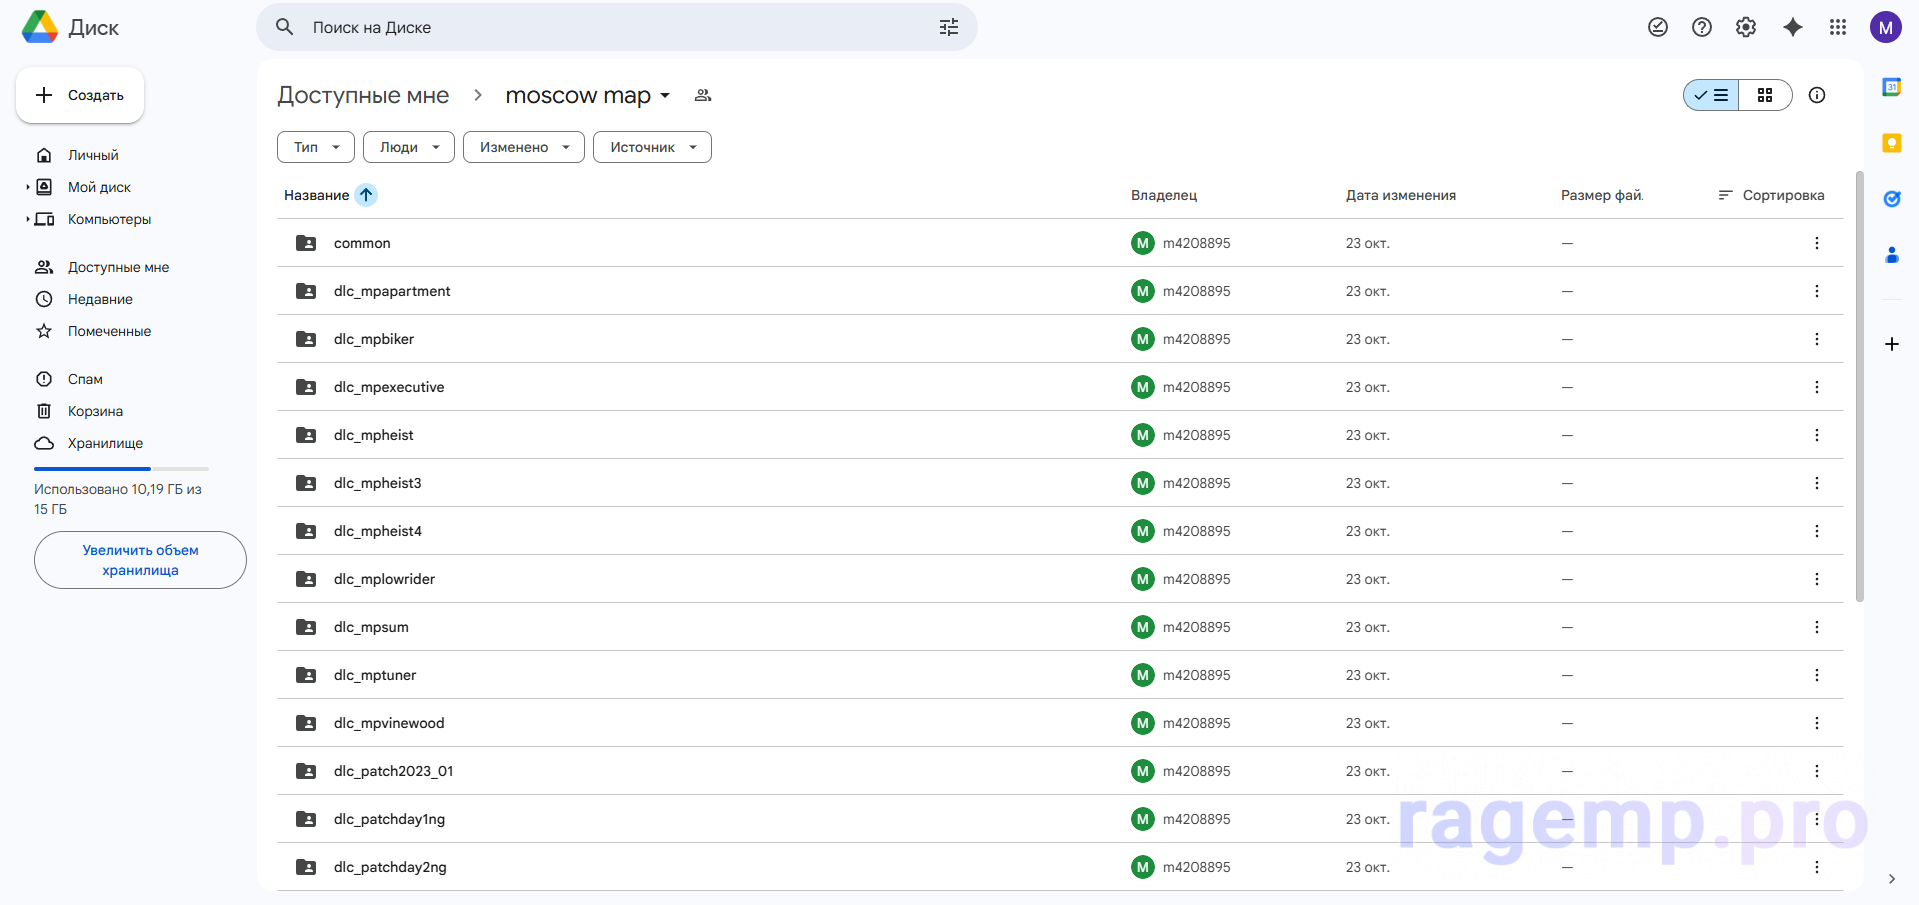Click advanced search options icon
Screen dimensions: 1919x905
948,27
